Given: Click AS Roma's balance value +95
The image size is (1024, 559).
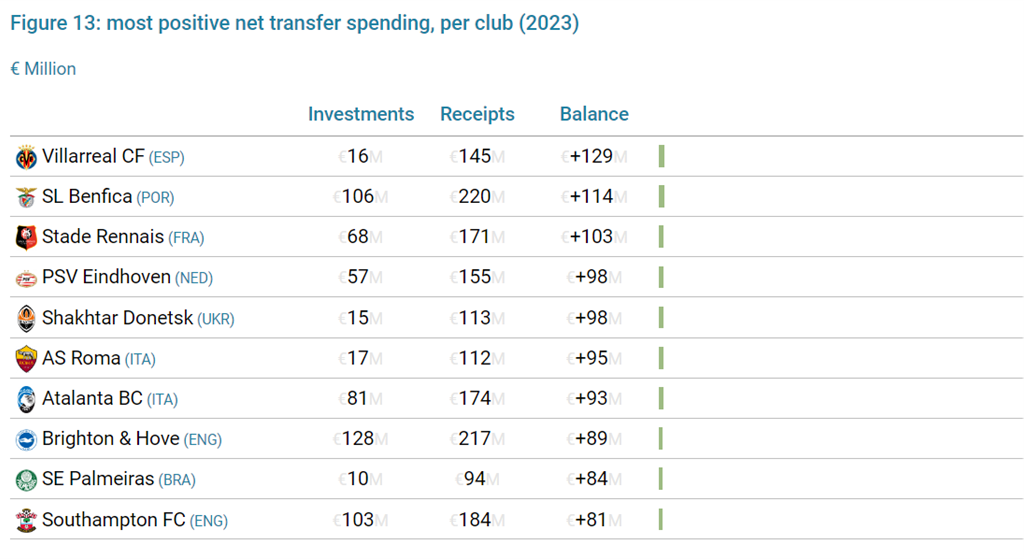Looking at the screenshot, I should [x=592, y=358].
